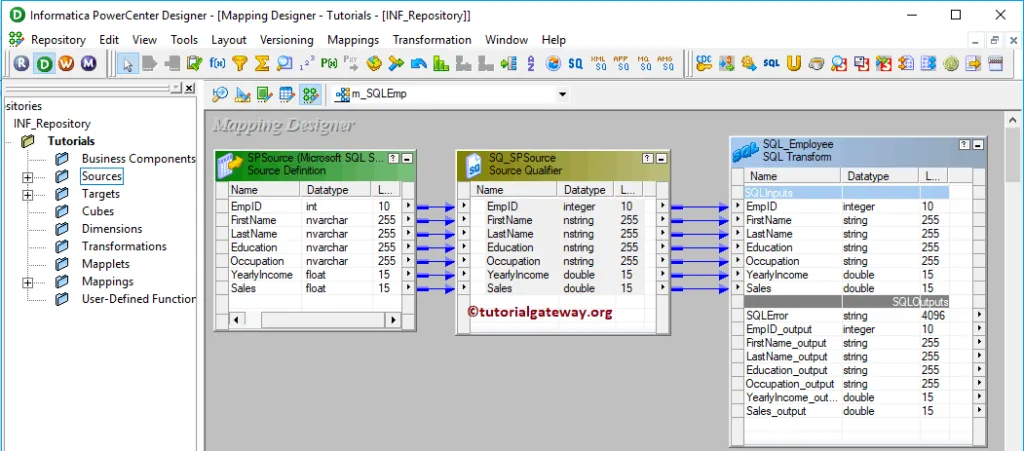
Task: Click the Target Designer tool icon
Action: [x=242, y=95]
